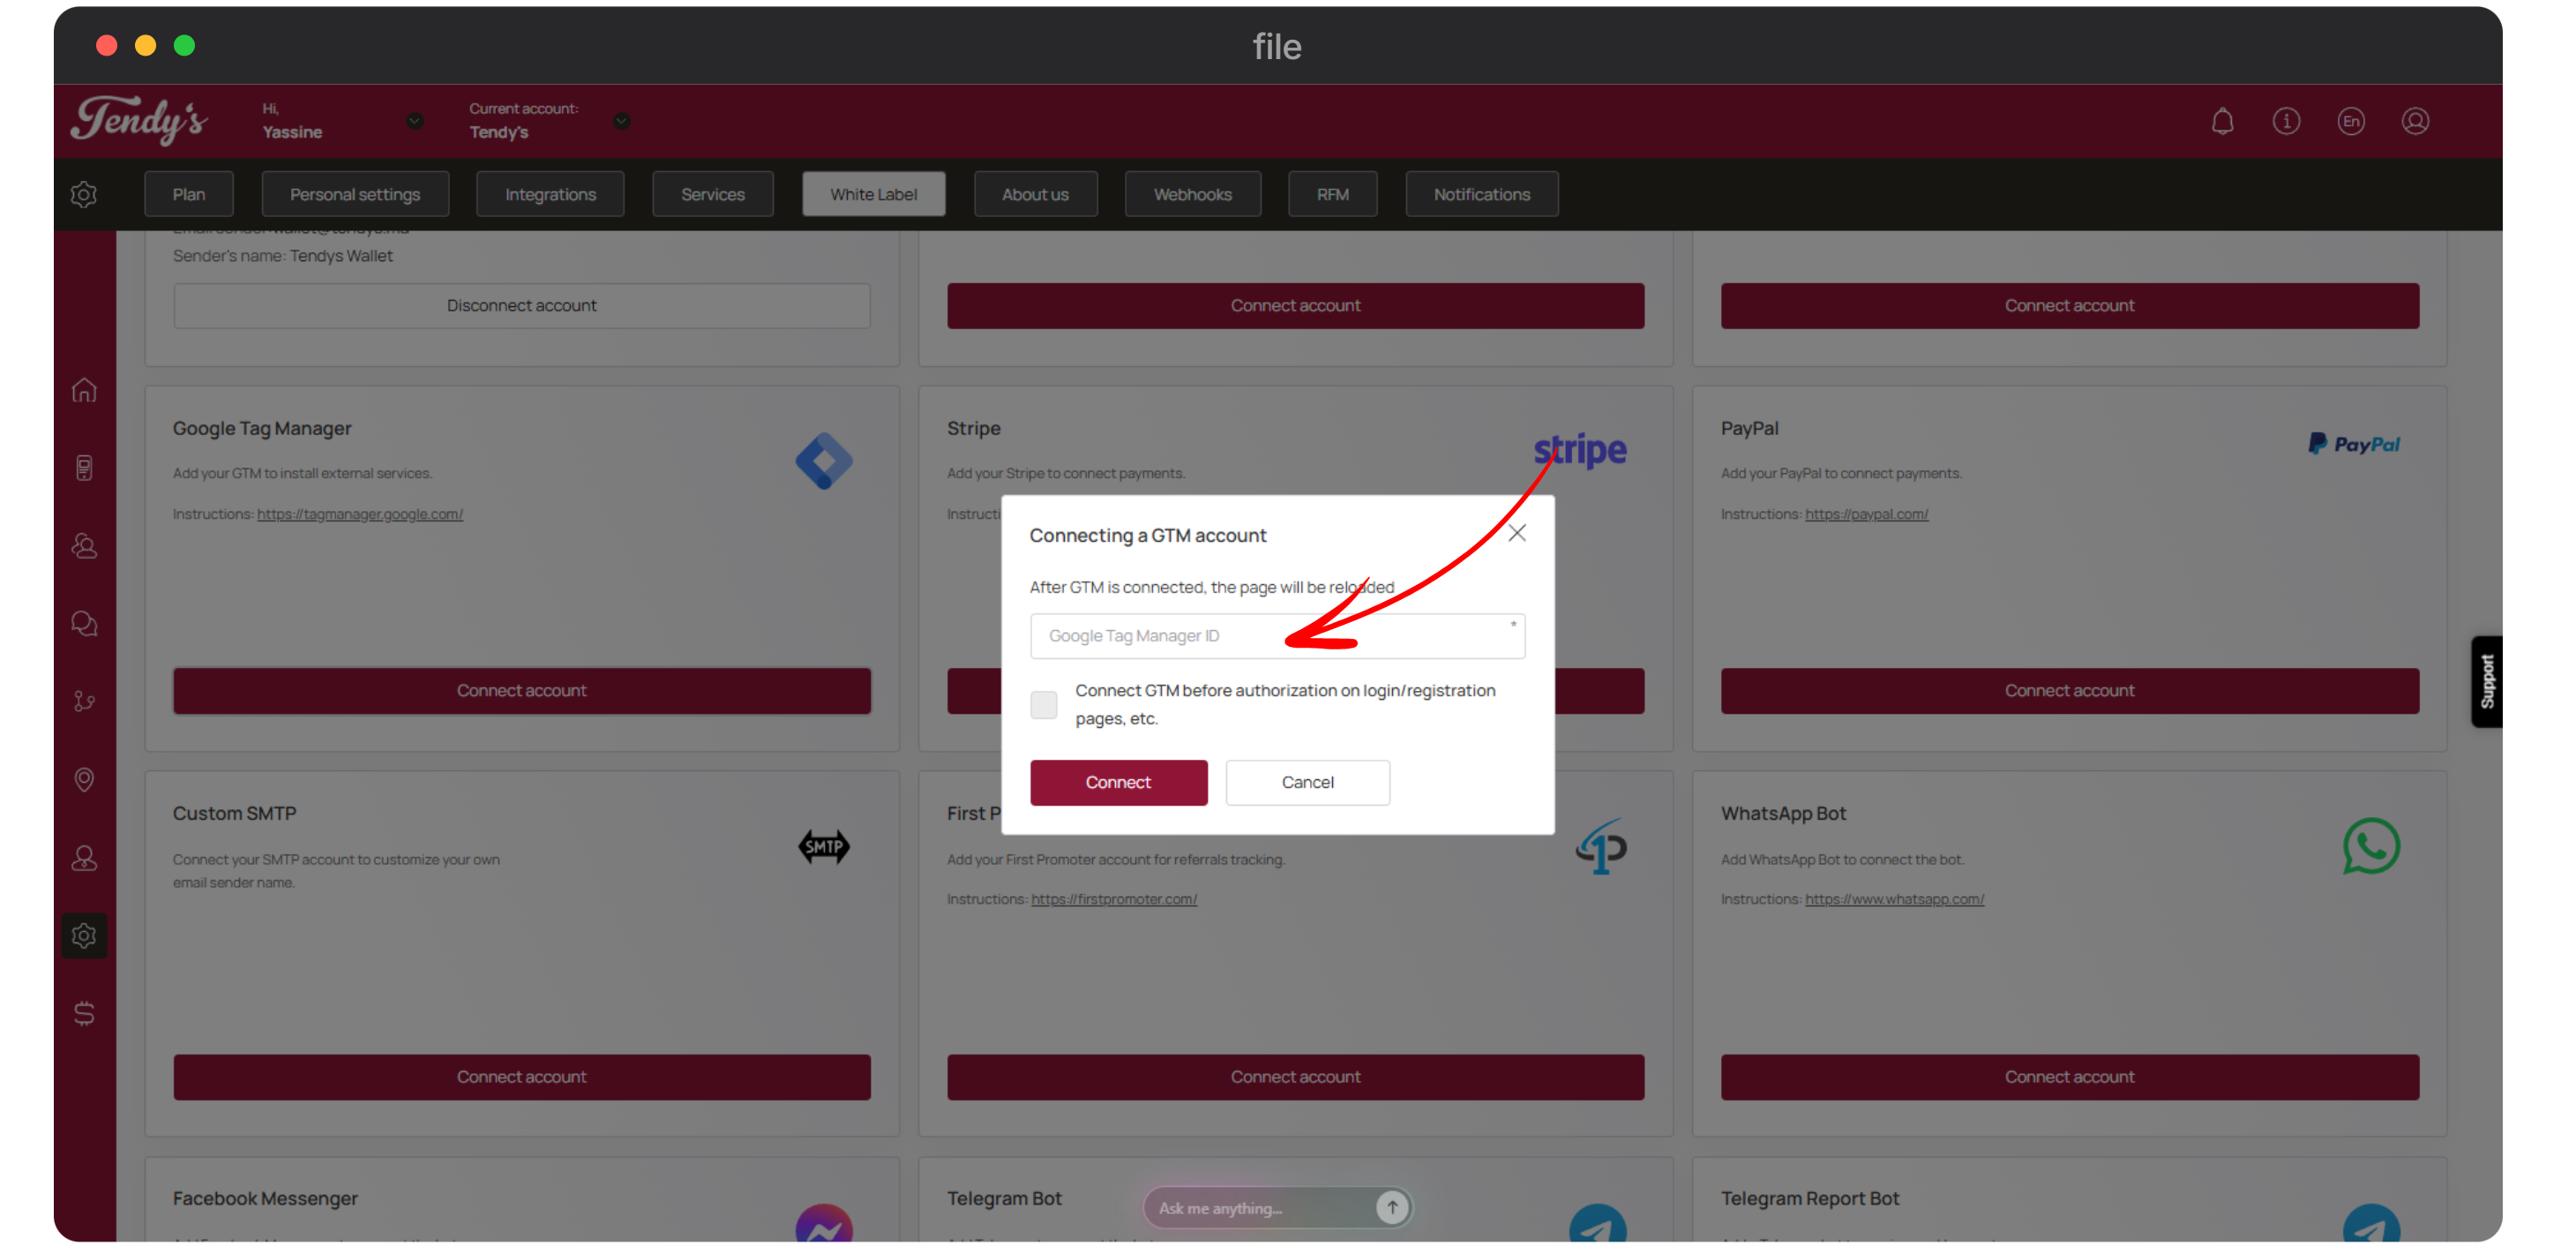Screen dimensions: 2576x1253
Task: Switch to the Integrations tab
Action: tap(550, 194)
